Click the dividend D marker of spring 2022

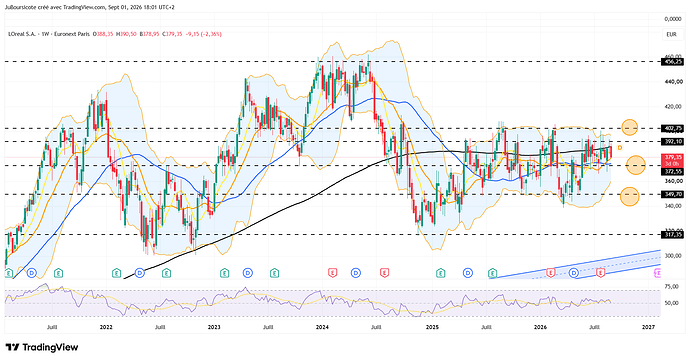pos(139,273)
